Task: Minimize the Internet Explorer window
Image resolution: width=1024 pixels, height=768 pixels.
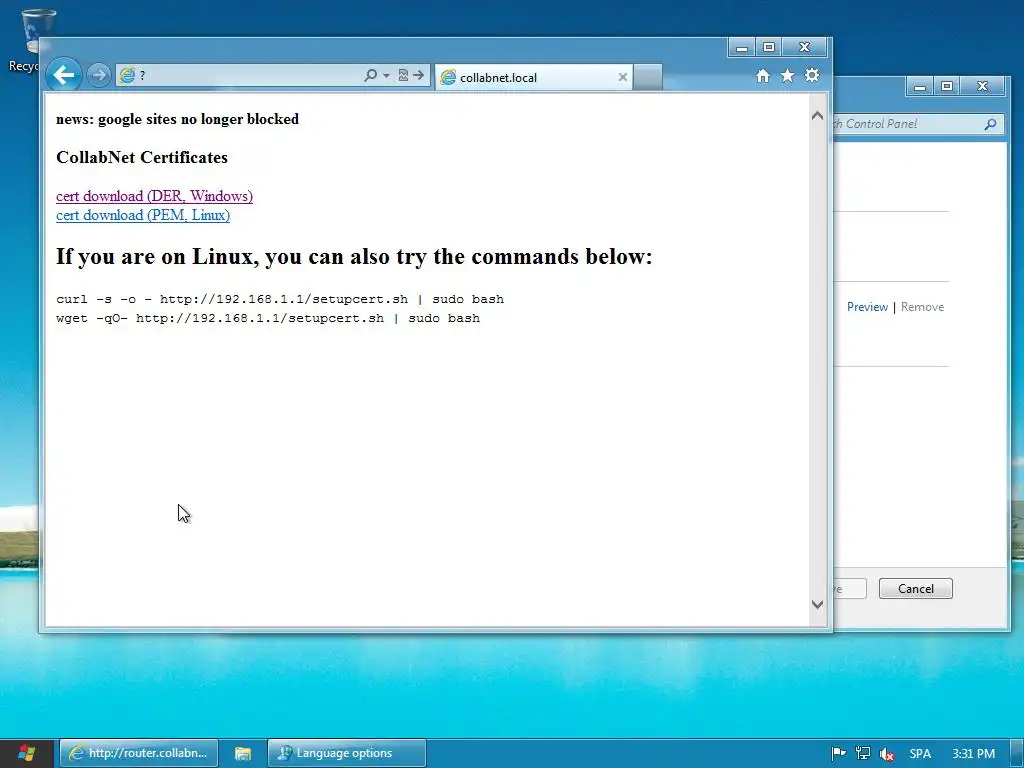Action: coord(742,47)
